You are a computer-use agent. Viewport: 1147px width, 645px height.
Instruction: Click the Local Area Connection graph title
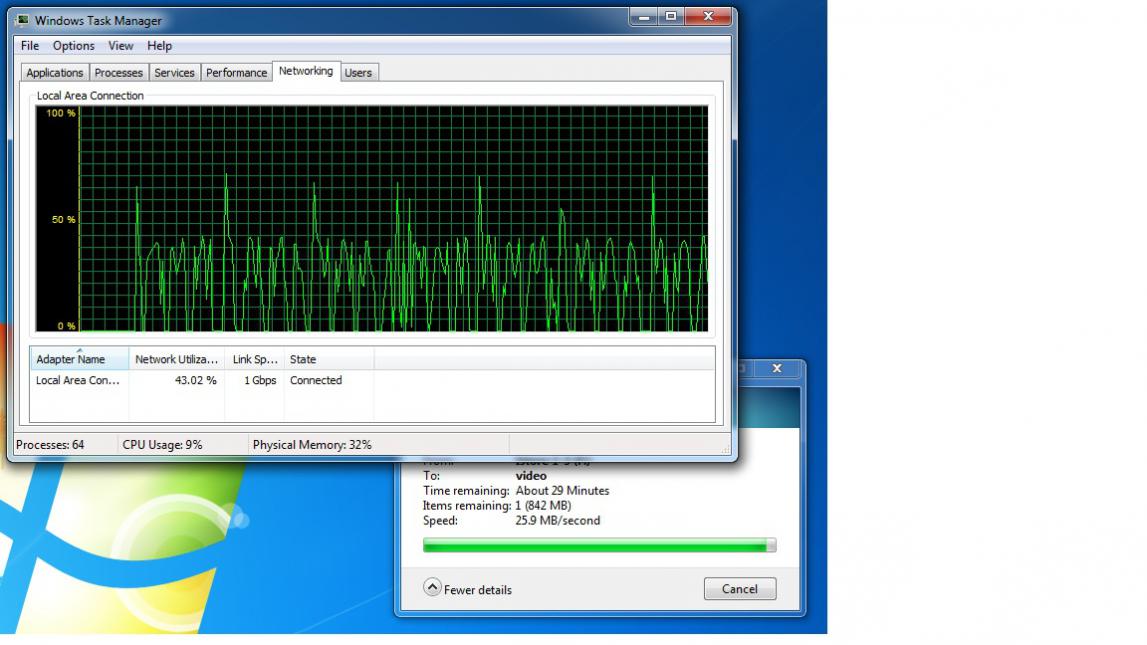(x=90, y=96)
